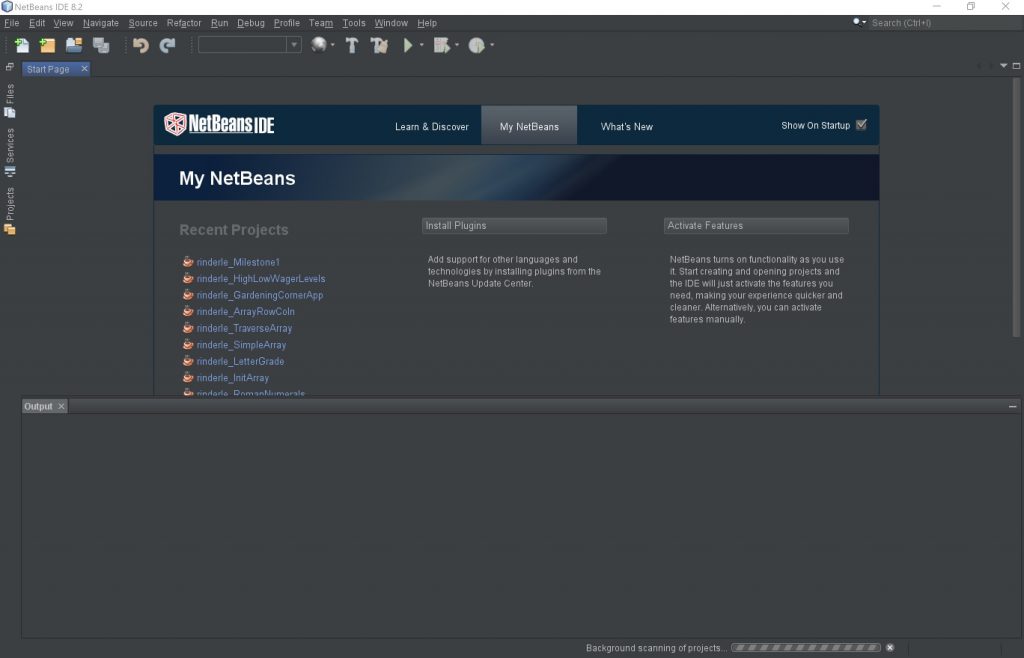Cancel background scanning with the X icon
The width and height of the screenshot is (1024, 658).
coord(889,648)
